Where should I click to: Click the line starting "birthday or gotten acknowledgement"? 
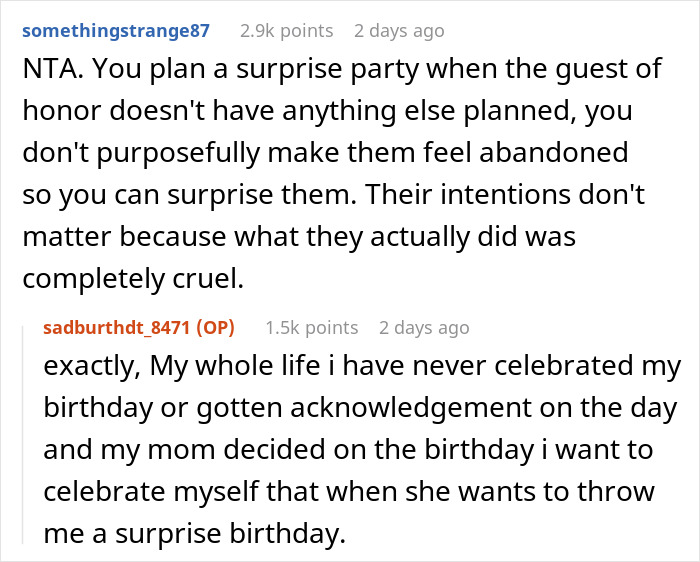(360, 408)
